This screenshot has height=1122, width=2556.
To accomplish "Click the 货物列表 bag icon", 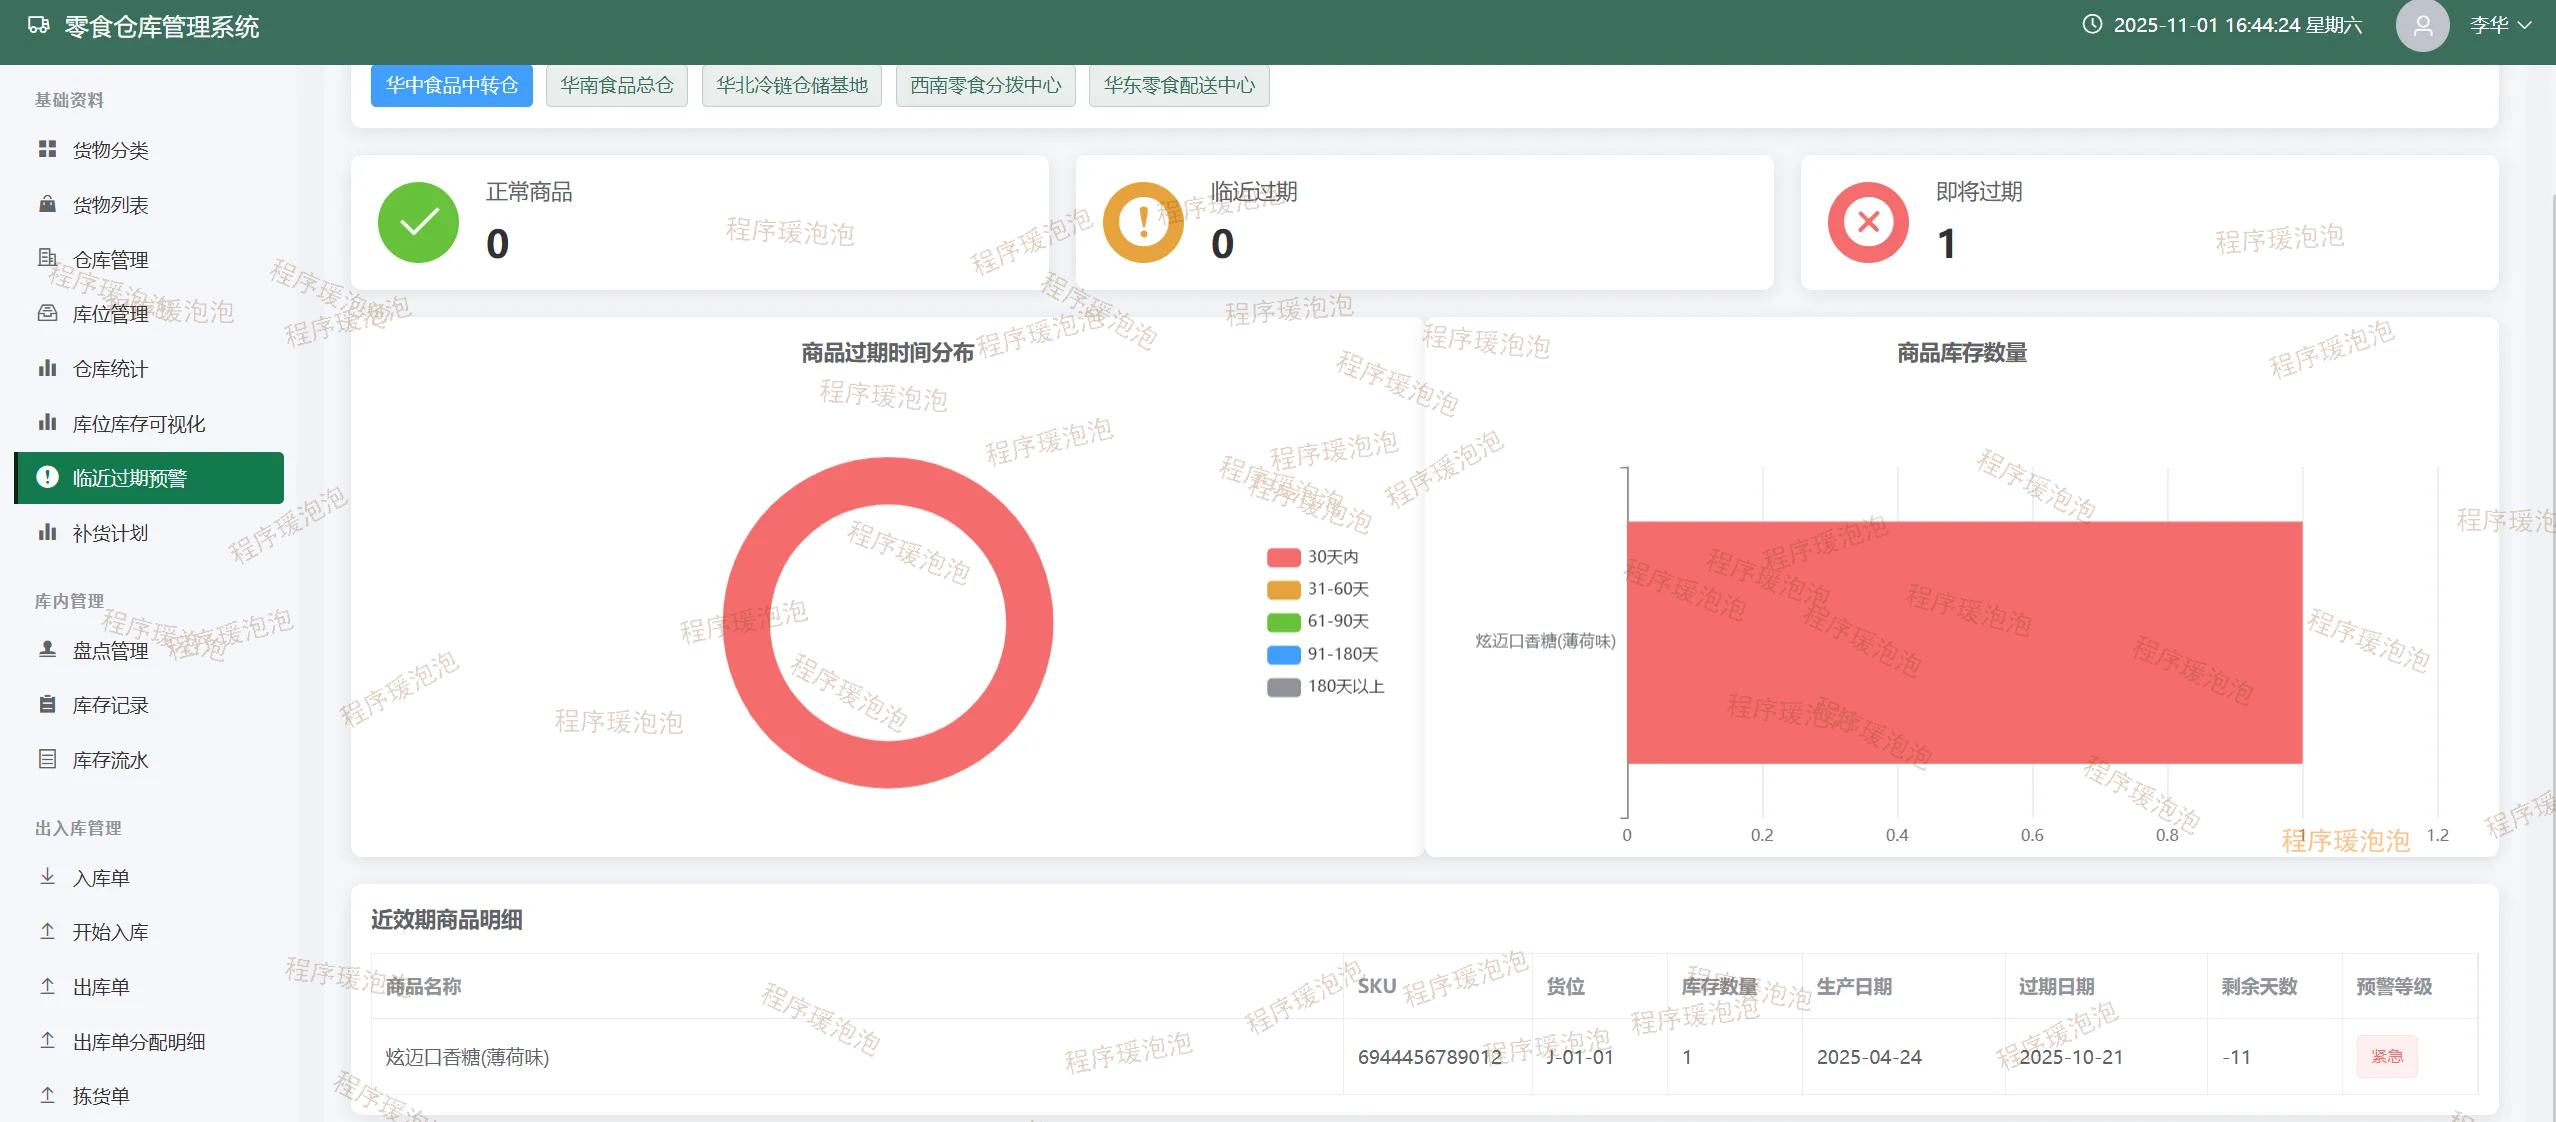I will click(x=47, y=204).
